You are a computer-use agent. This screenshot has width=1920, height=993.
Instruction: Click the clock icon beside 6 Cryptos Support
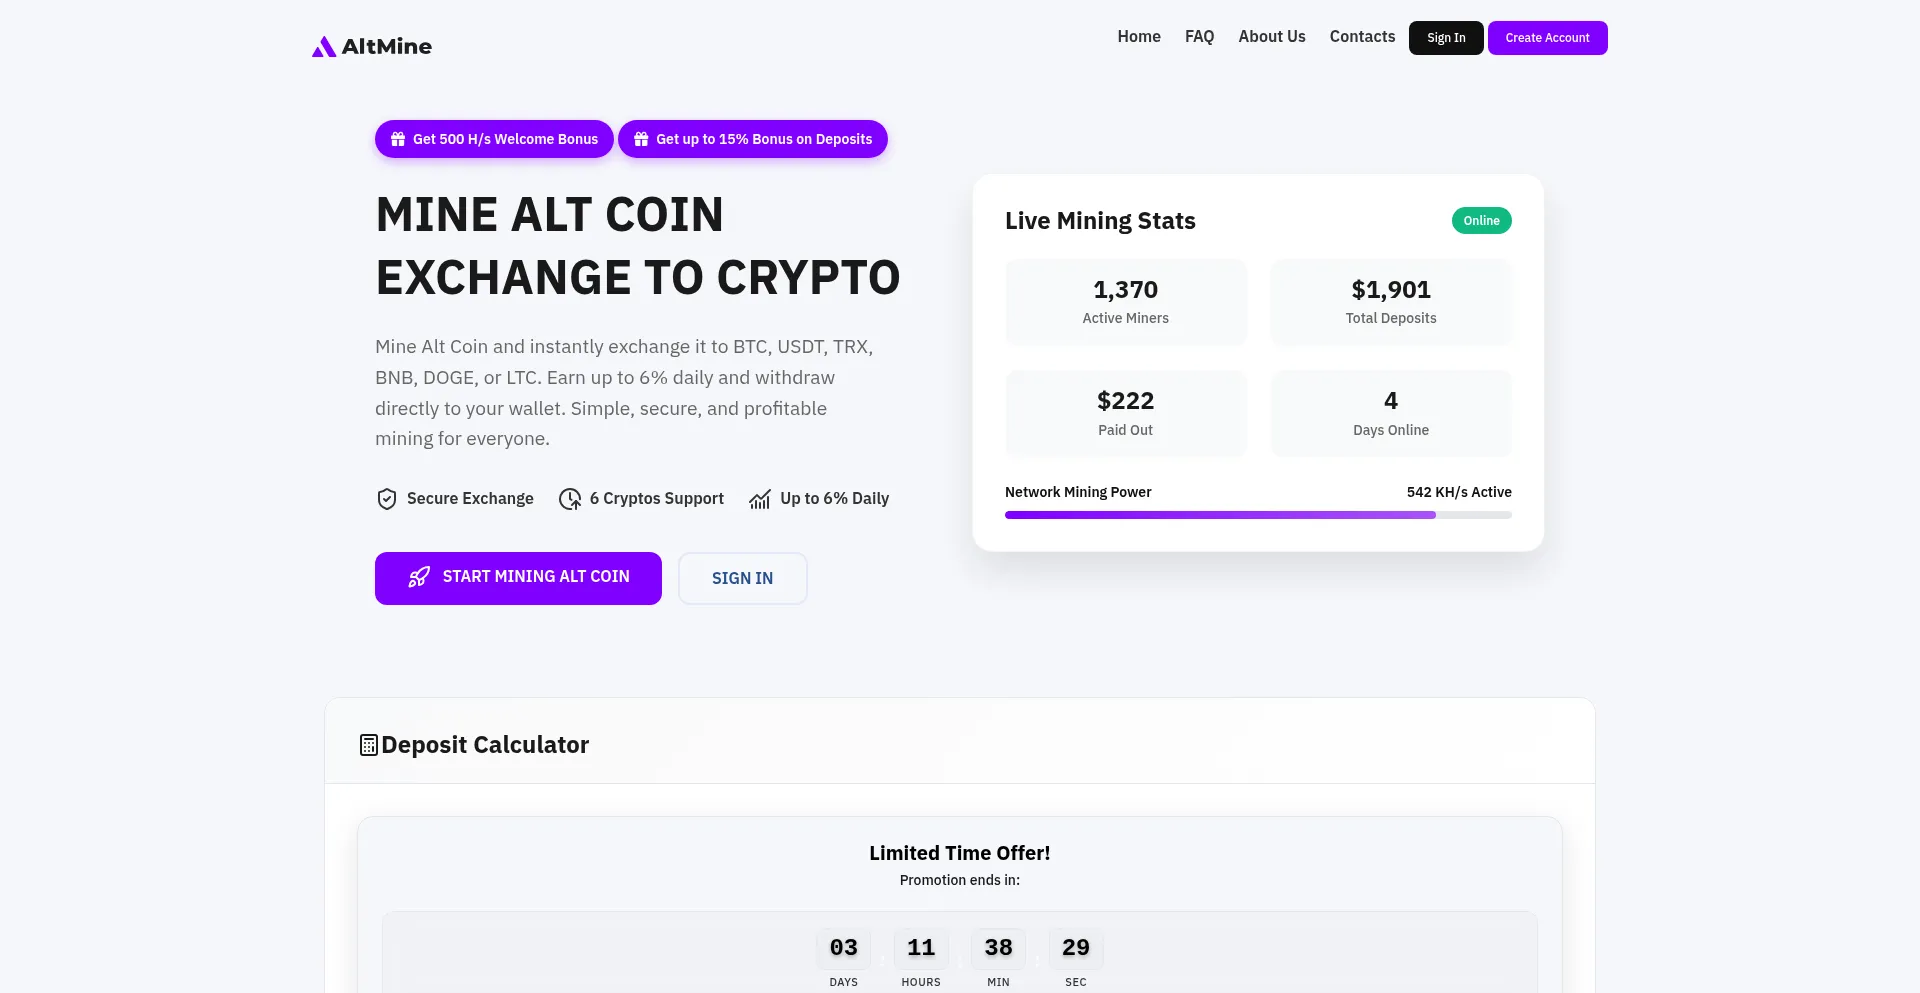click(x=570, y=499)
